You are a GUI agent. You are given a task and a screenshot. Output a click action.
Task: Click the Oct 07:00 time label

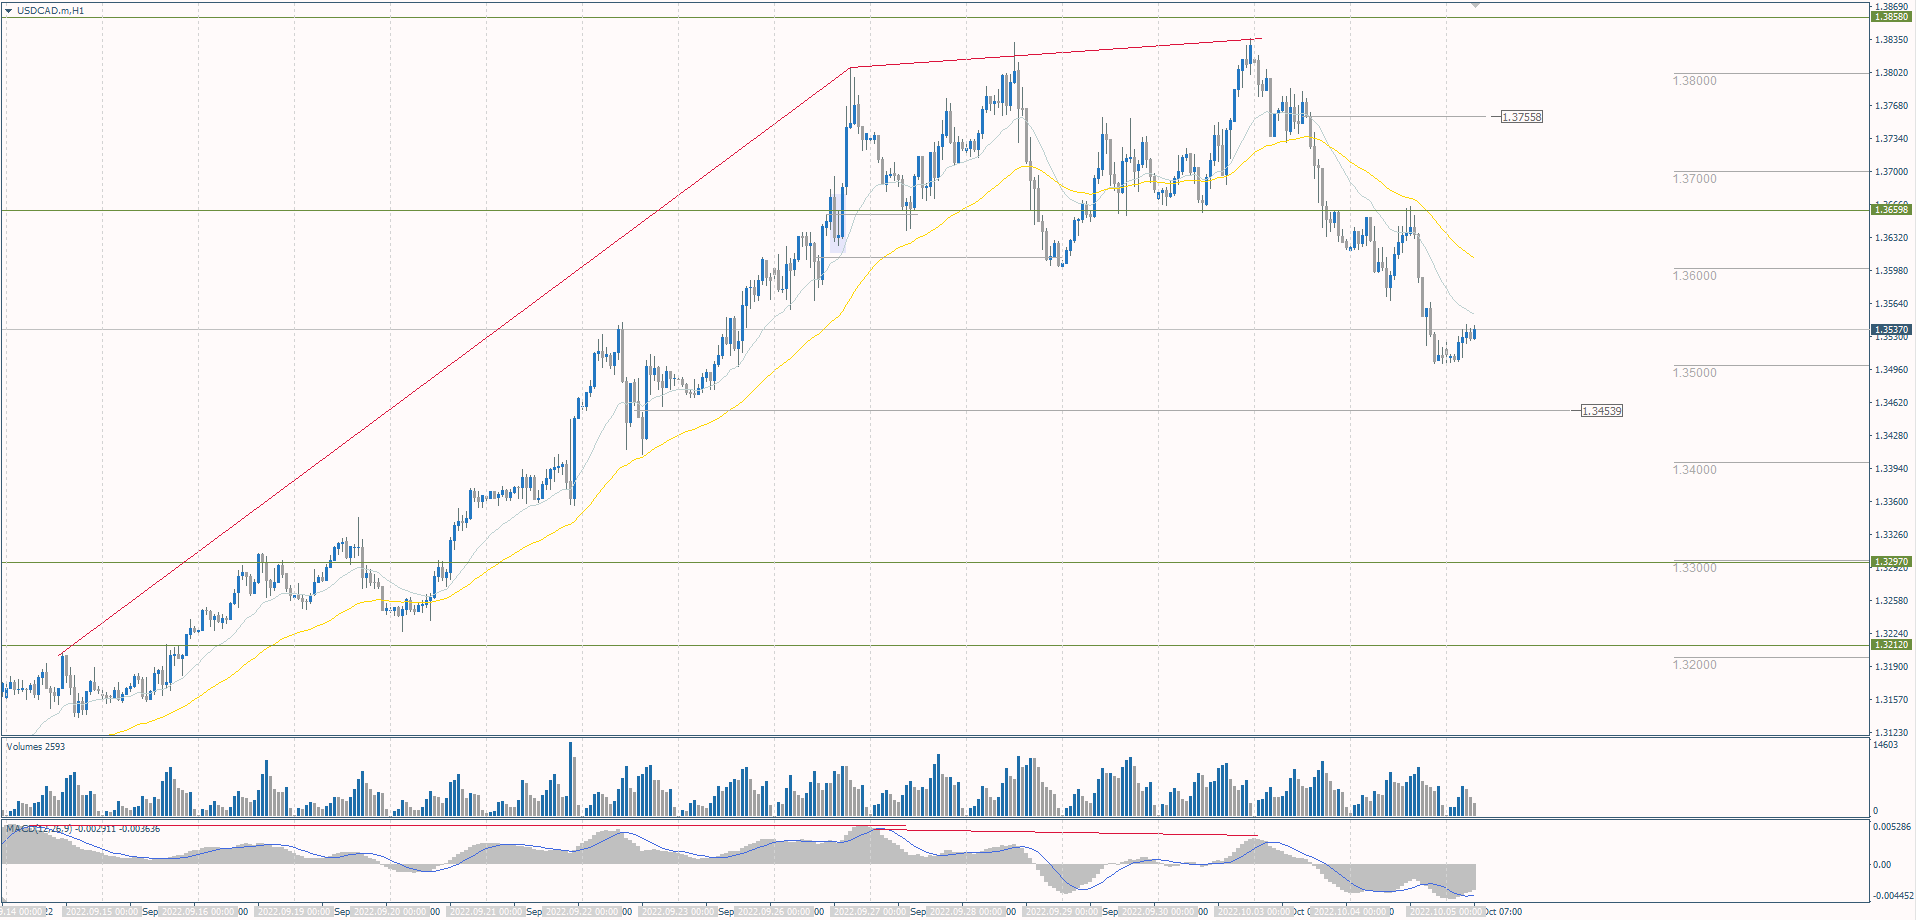coord(1504,912)
